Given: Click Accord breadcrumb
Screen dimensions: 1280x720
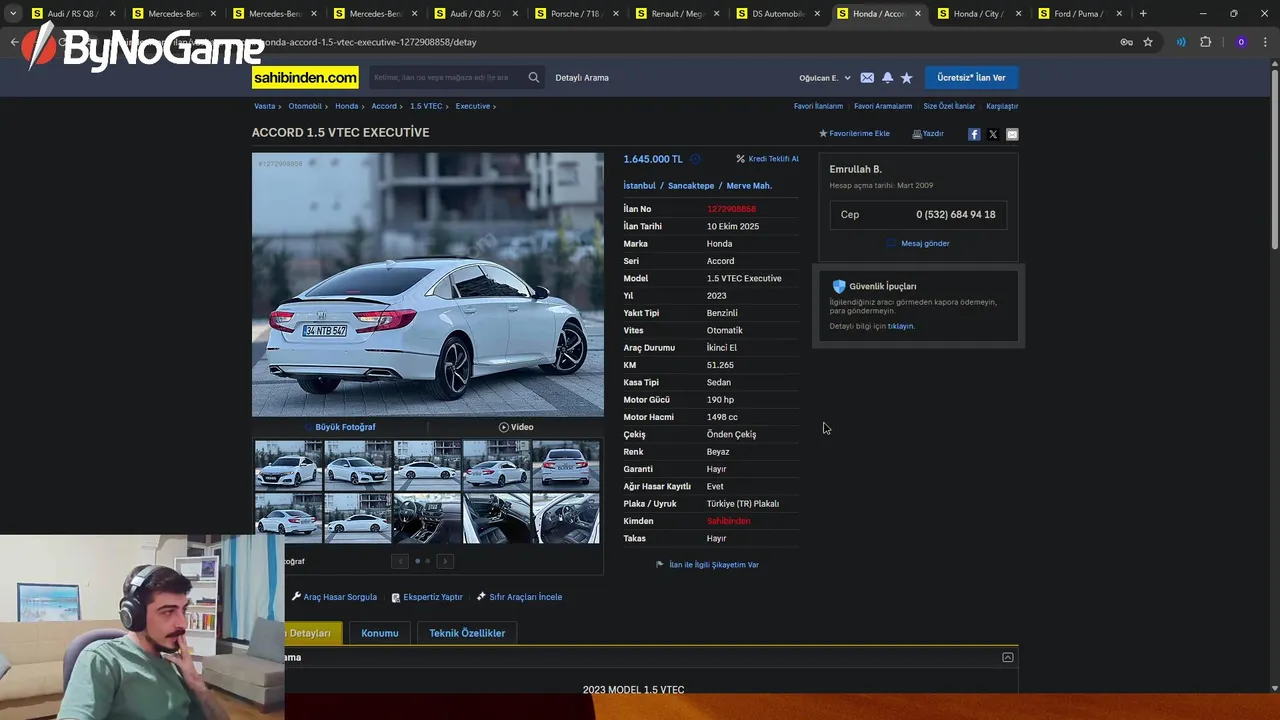Looking at the screenshot, I should [384, 106].
